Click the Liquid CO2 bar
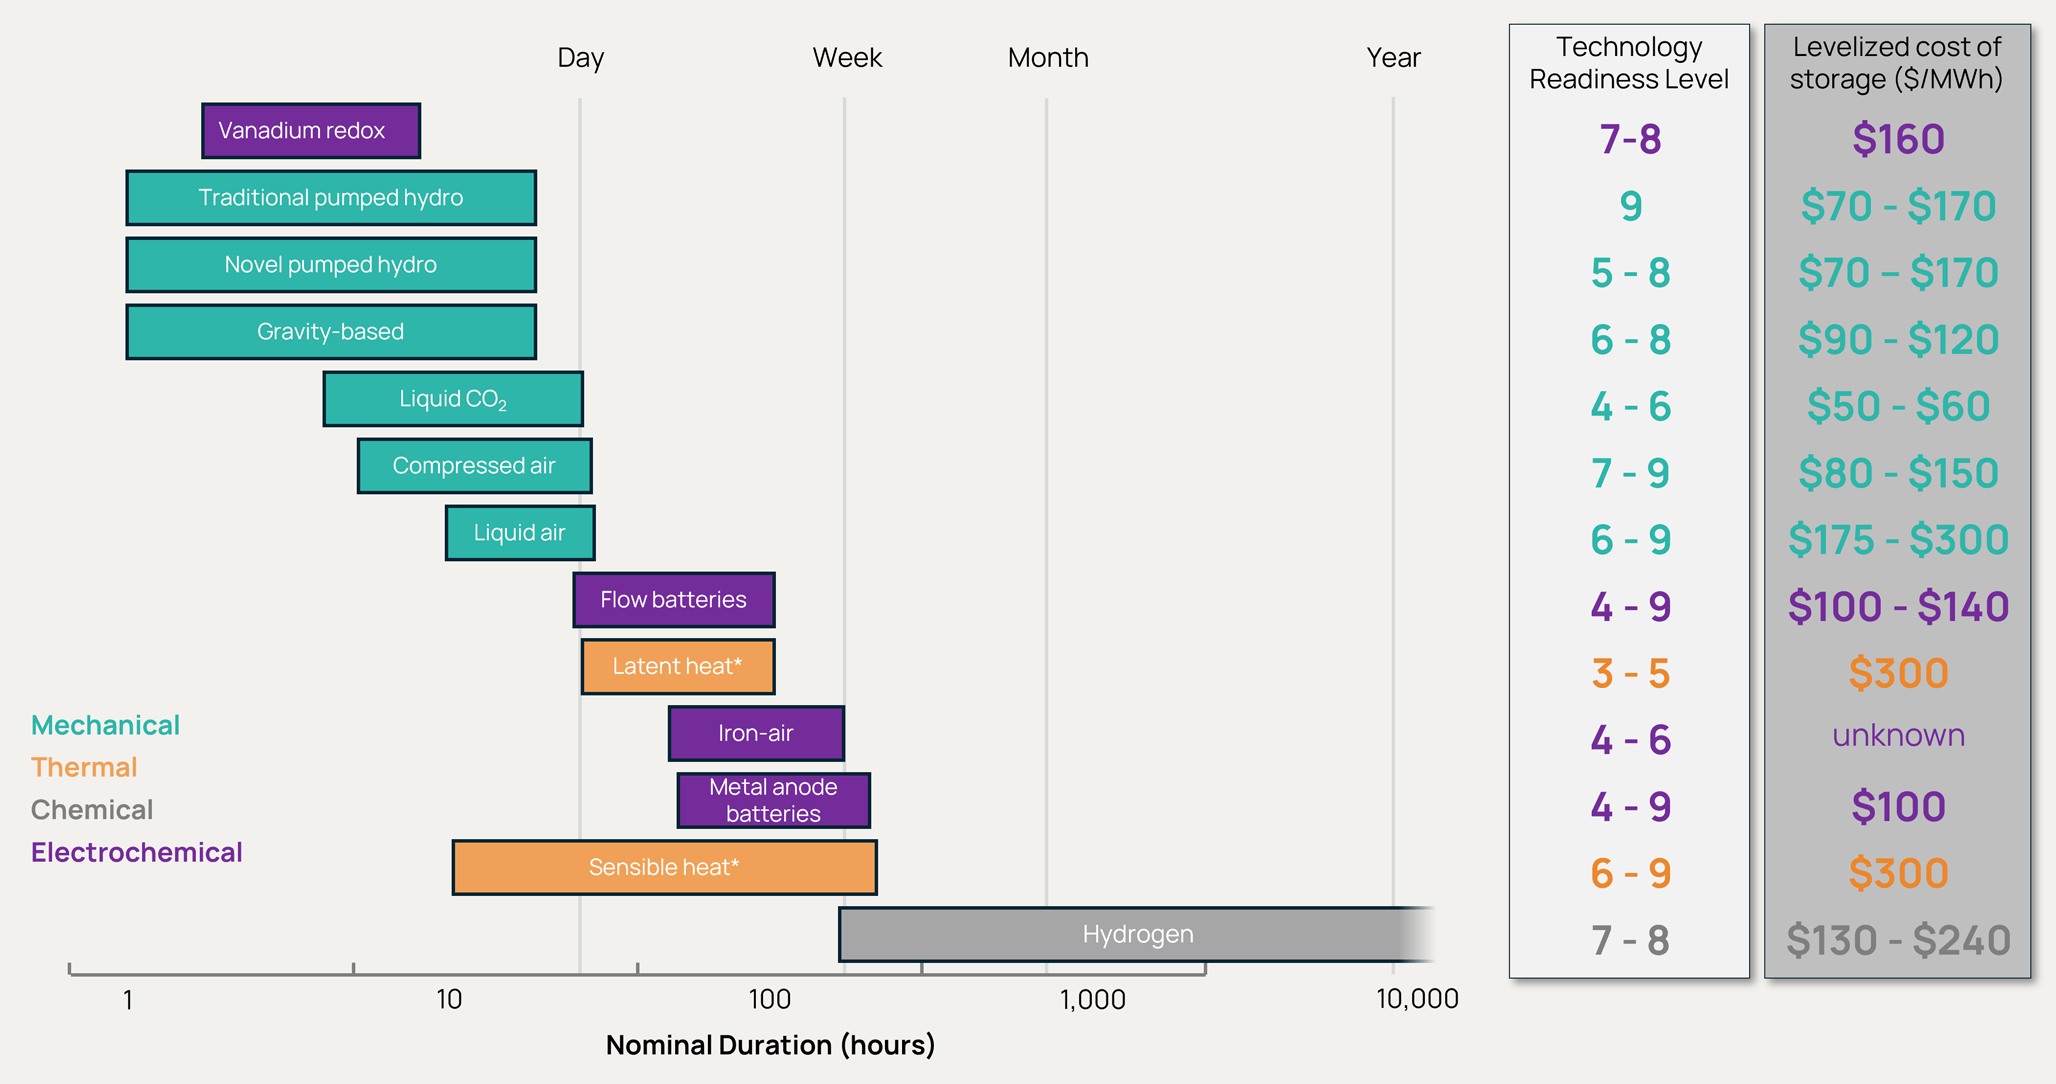This screenshot has width=2056, height=1084. pyautogui.click(x=453, y=399)
